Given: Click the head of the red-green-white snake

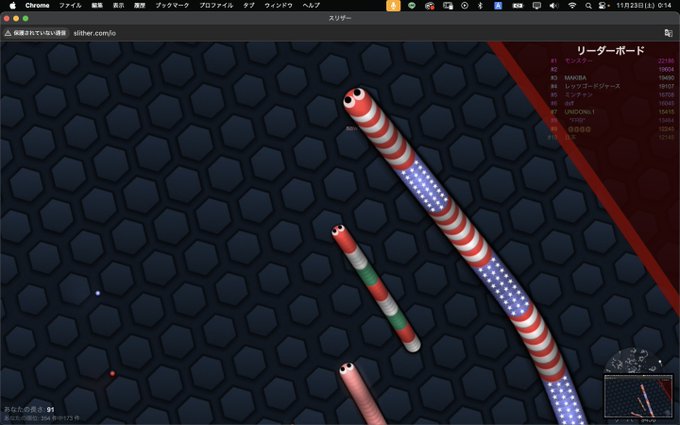Looking at the screenshot, I should pyautogui.click(x=339, y=230).
